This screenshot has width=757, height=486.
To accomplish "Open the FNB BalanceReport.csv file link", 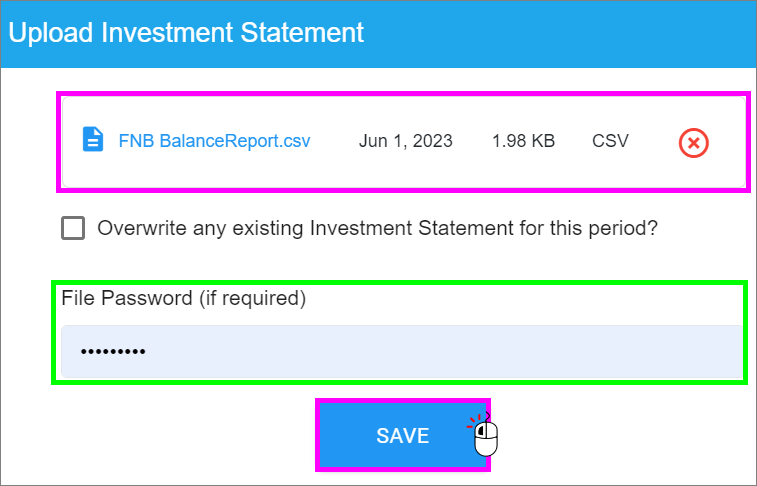I will click(214, 141).
